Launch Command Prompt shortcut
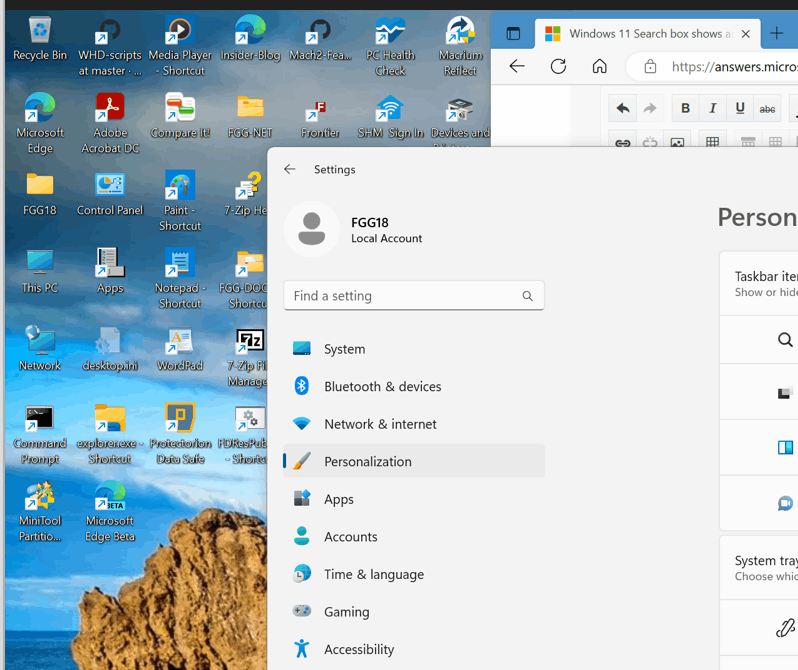Viewport: 798px width, 670px height. tap(40, 434)
